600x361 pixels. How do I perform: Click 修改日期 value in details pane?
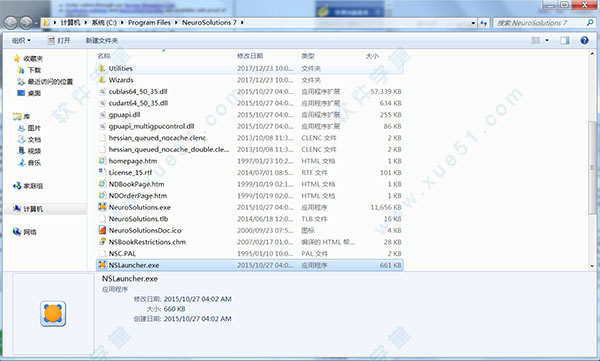point(197,299)
